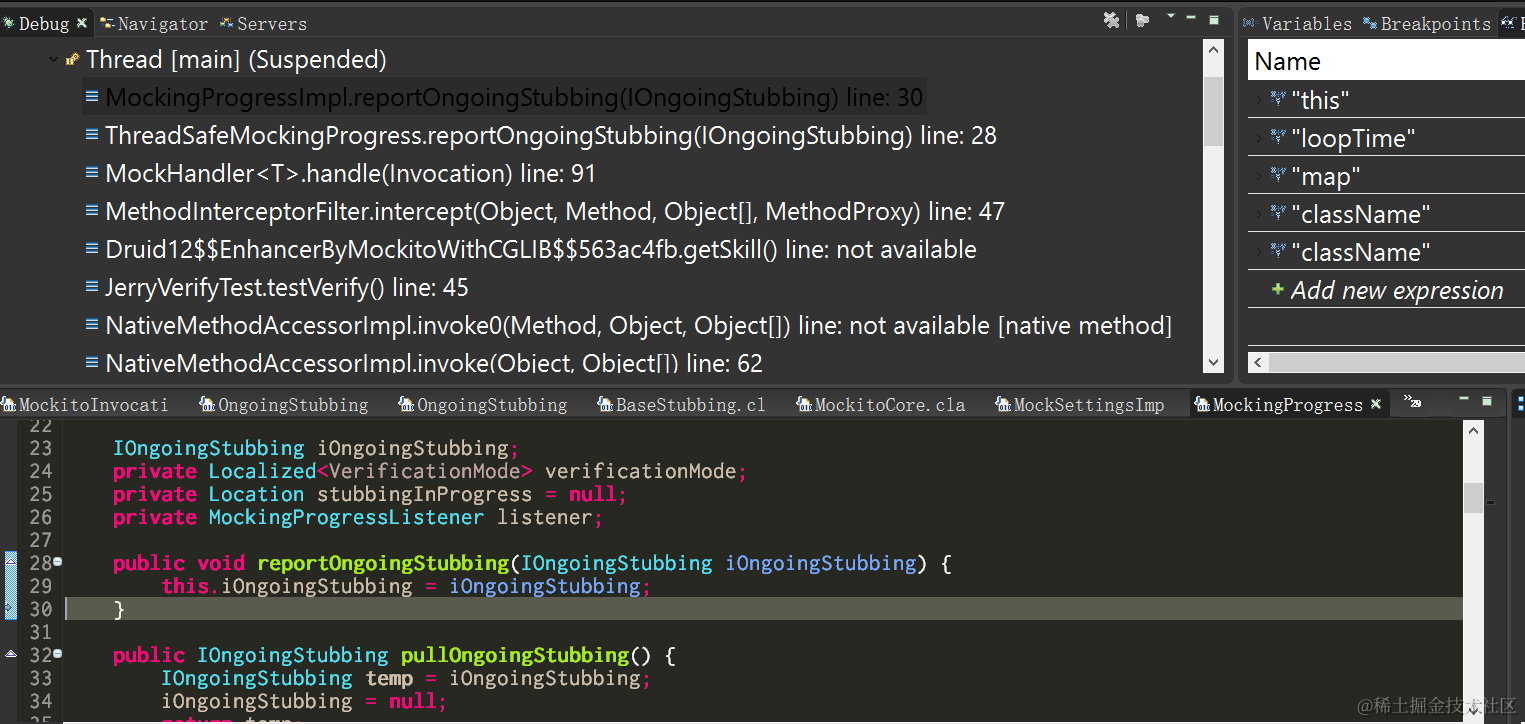The width and height of the screenshot is (1525, 724).
Task: Select the "map" watch expression row
Action: coord(1386,176)
